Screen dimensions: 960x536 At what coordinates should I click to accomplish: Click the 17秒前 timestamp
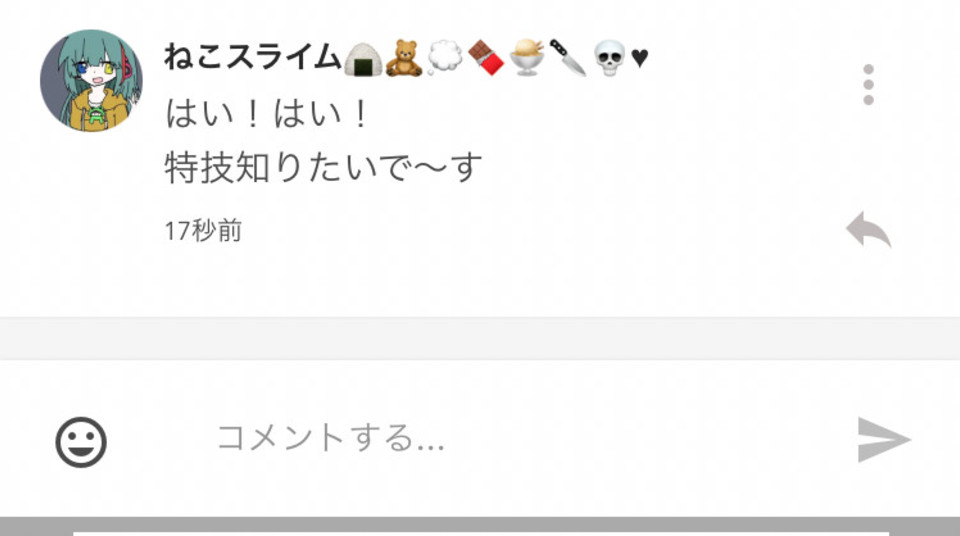(x=203, y=231)
